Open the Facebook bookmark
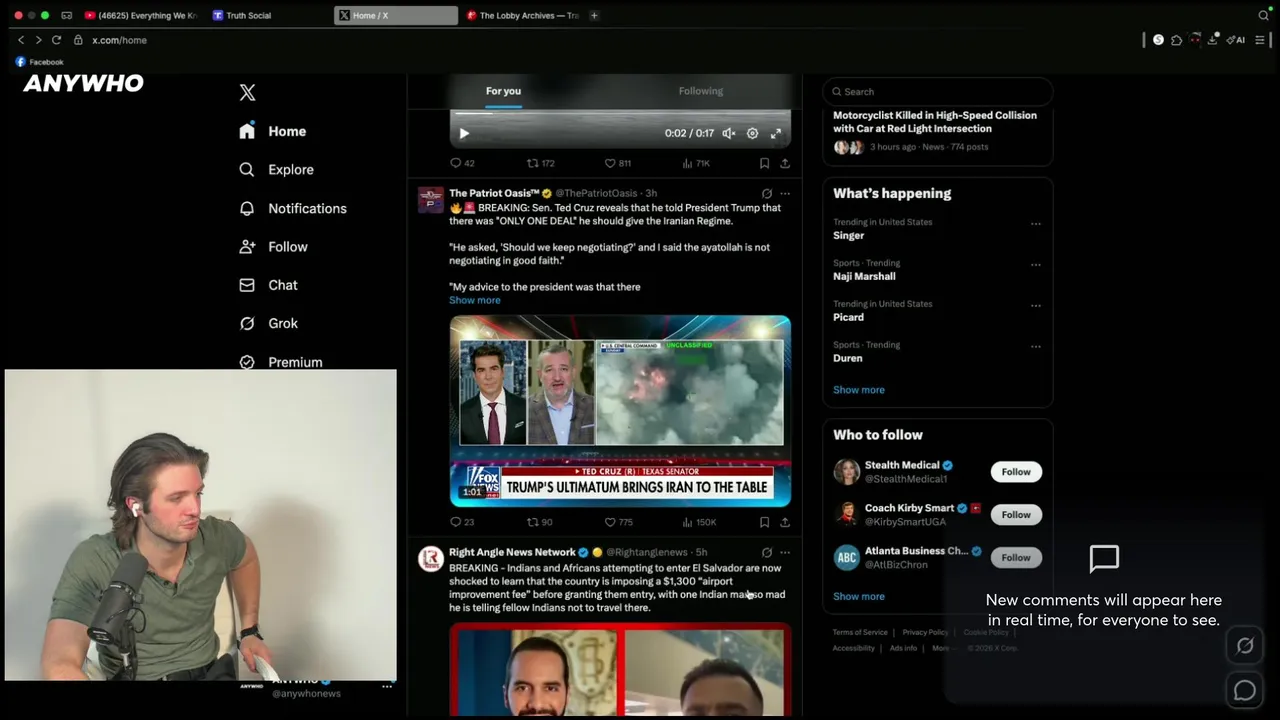Screen dimensions: 1280x720 [39, 62]
